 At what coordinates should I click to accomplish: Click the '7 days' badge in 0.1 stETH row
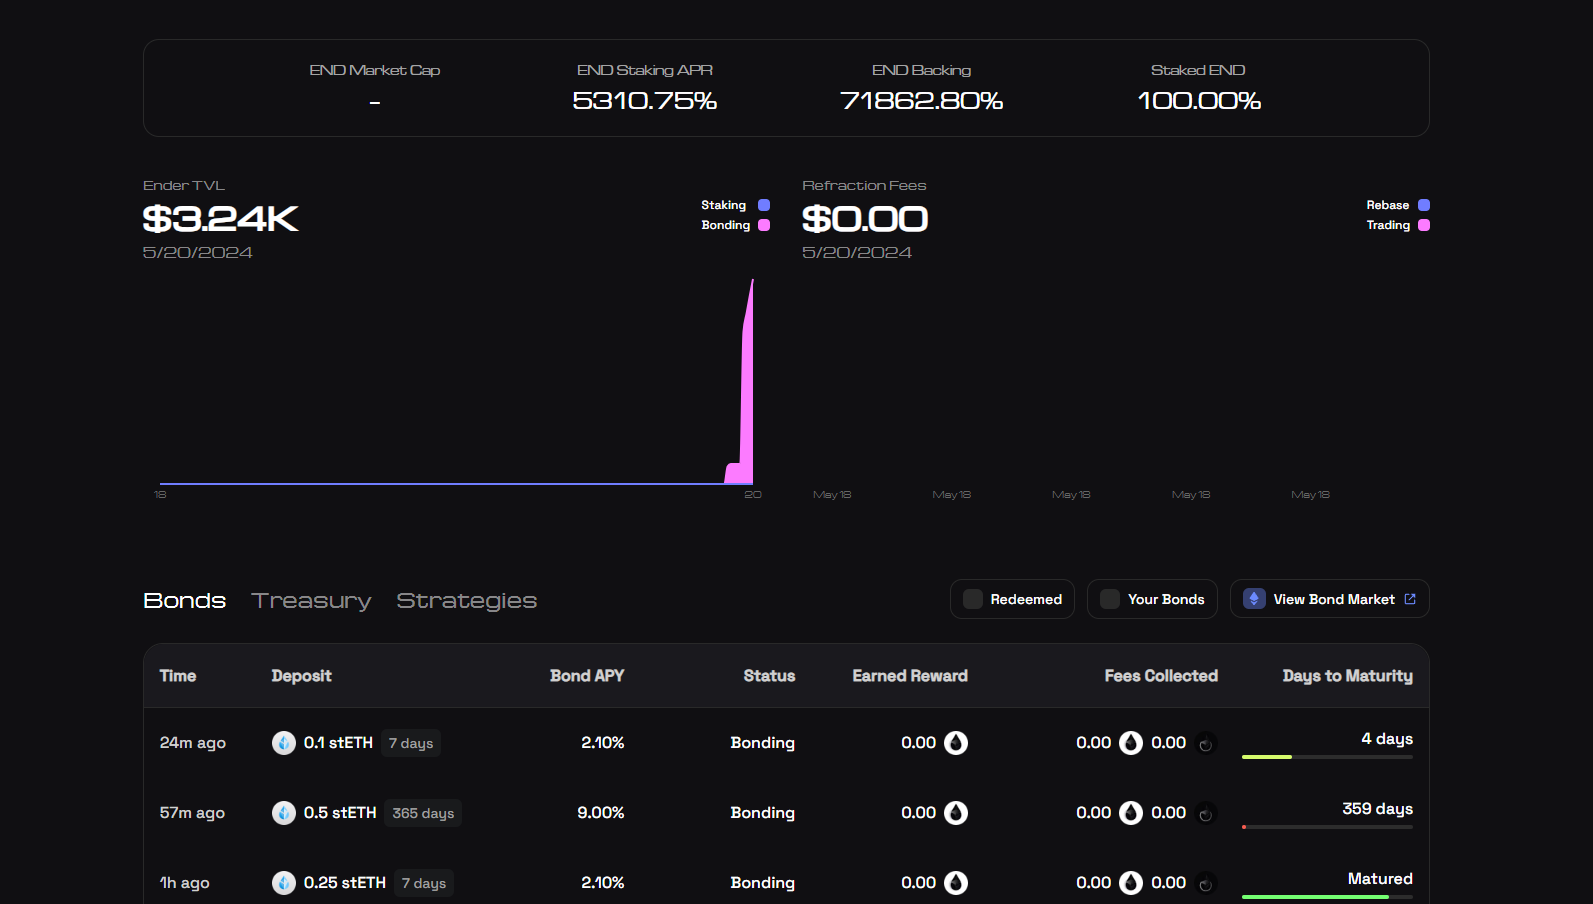(x=411, y=743)
